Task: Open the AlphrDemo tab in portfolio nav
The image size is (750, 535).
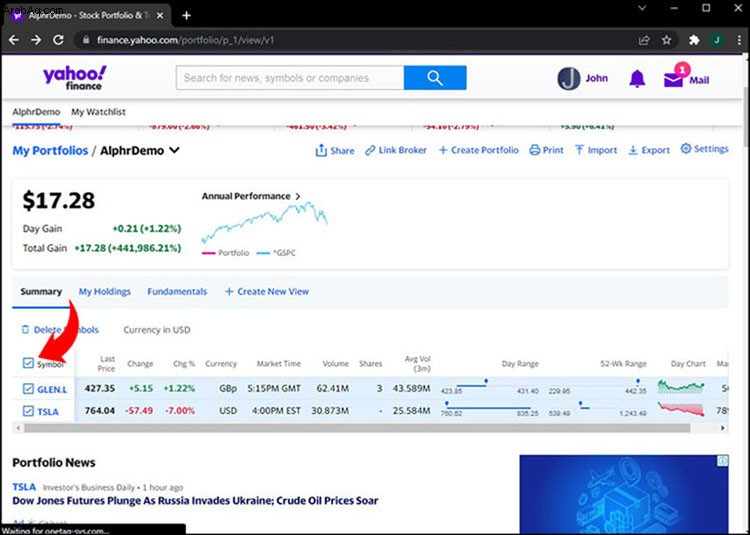Action: (36, 112)
